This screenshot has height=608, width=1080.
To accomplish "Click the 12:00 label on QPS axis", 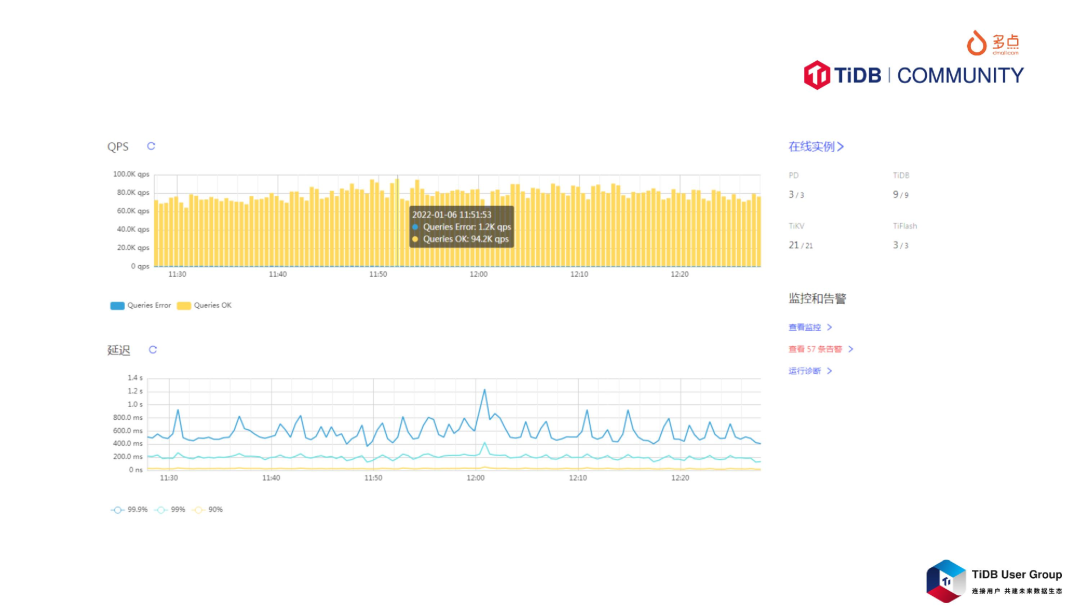I will pos(479,274).
